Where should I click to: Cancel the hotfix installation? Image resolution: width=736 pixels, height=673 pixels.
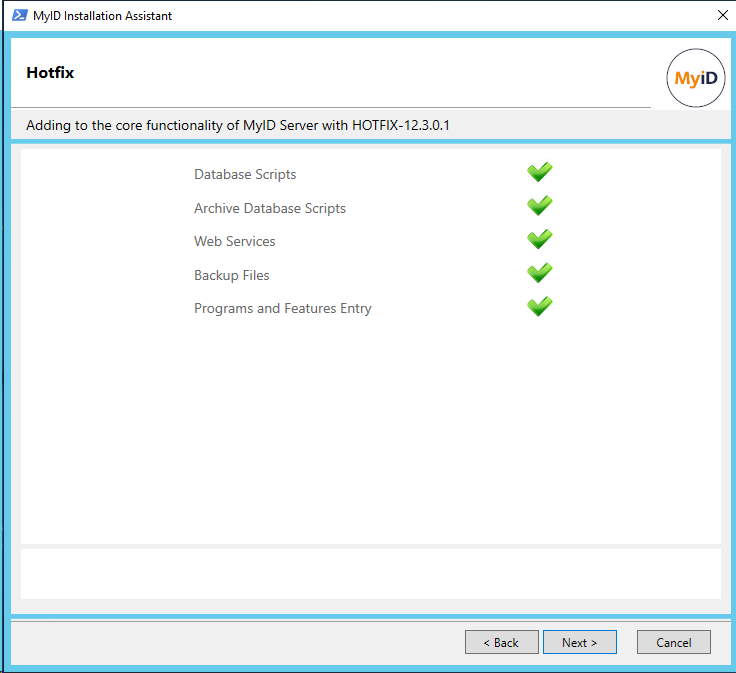[673, 642]
